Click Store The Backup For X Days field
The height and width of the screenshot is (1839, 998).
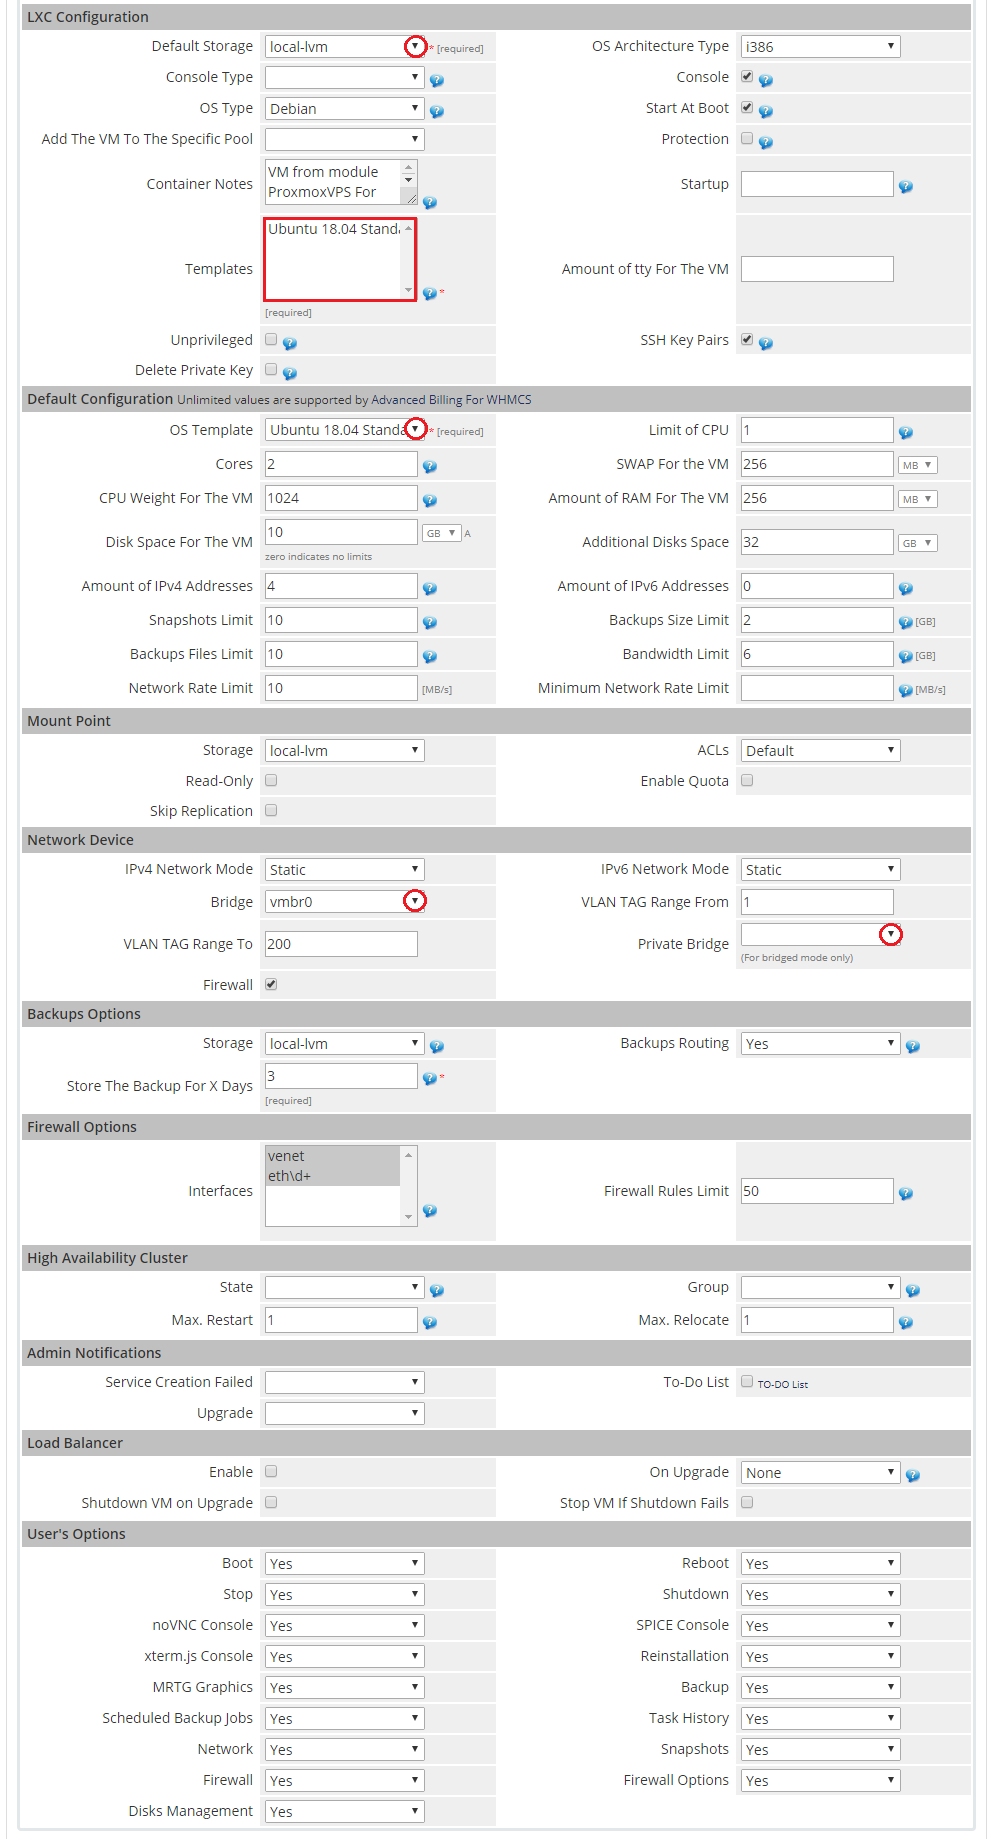click(x=341, y=1076)
